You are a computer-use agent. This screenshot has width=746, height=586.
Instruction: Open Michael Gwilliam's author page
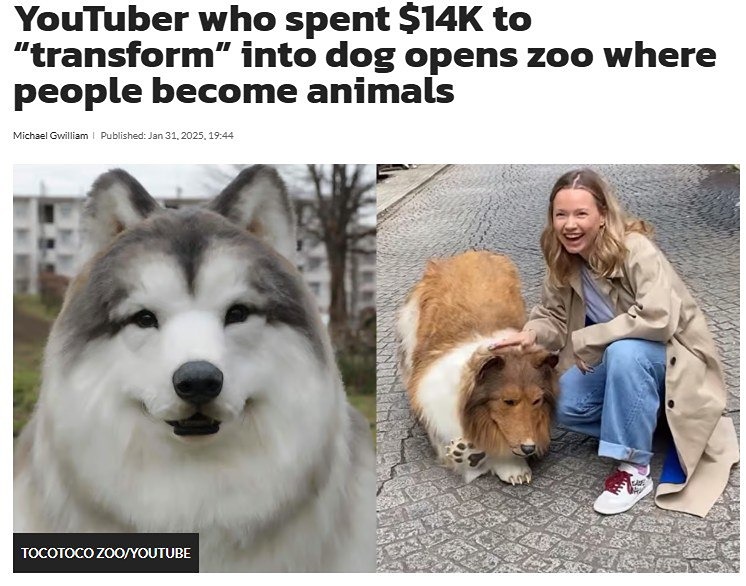[50, 136]
